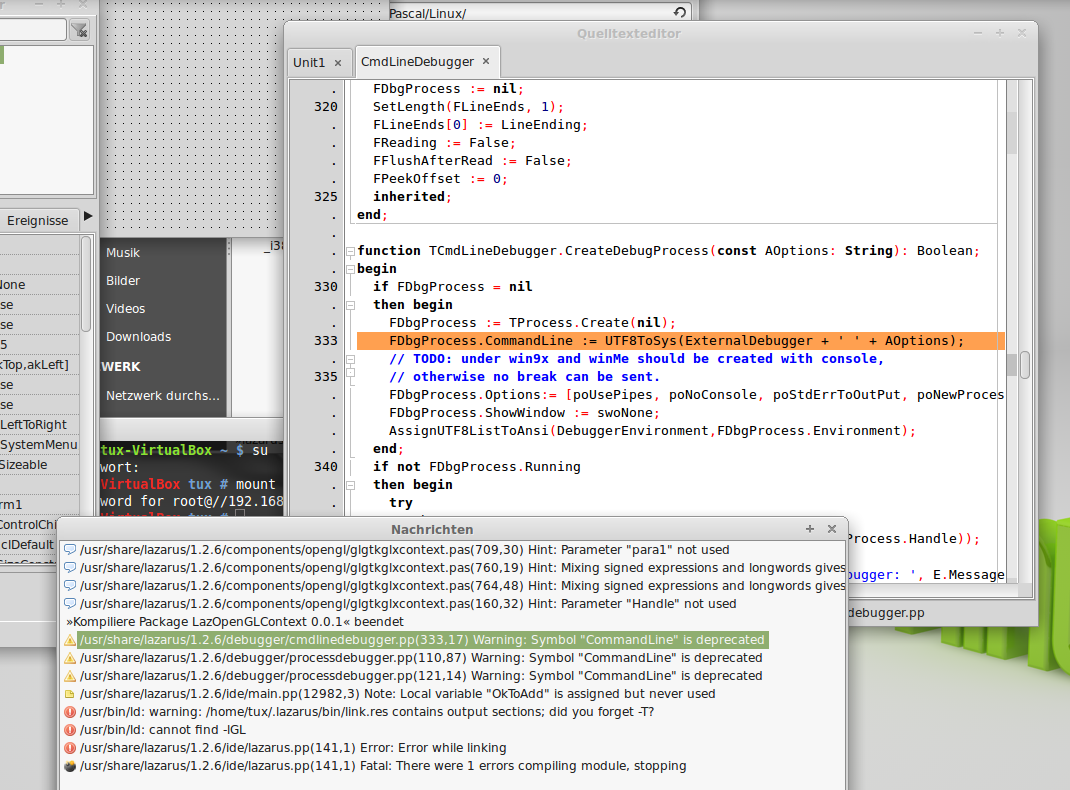The image size is (1070, 790).
Task: Close the CmdLineDebugger tab
Action: point(486,62)
